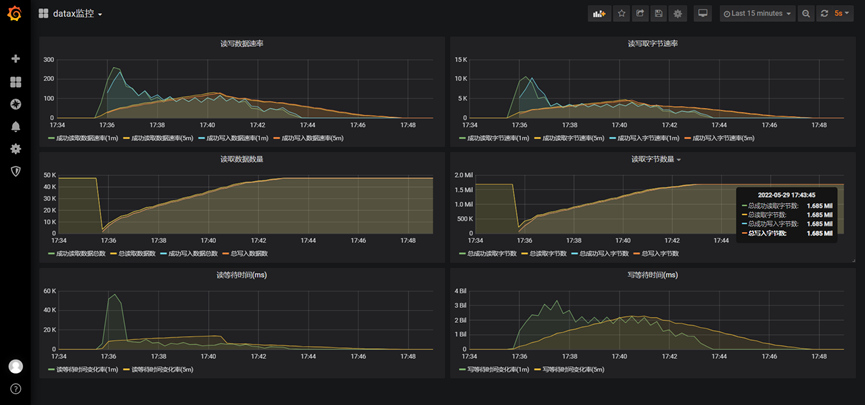The height and width of the screenshot is (405, 865).
Task: Isolate 成功写入数据速率(1m) in legend
Action: coord(237,138)
